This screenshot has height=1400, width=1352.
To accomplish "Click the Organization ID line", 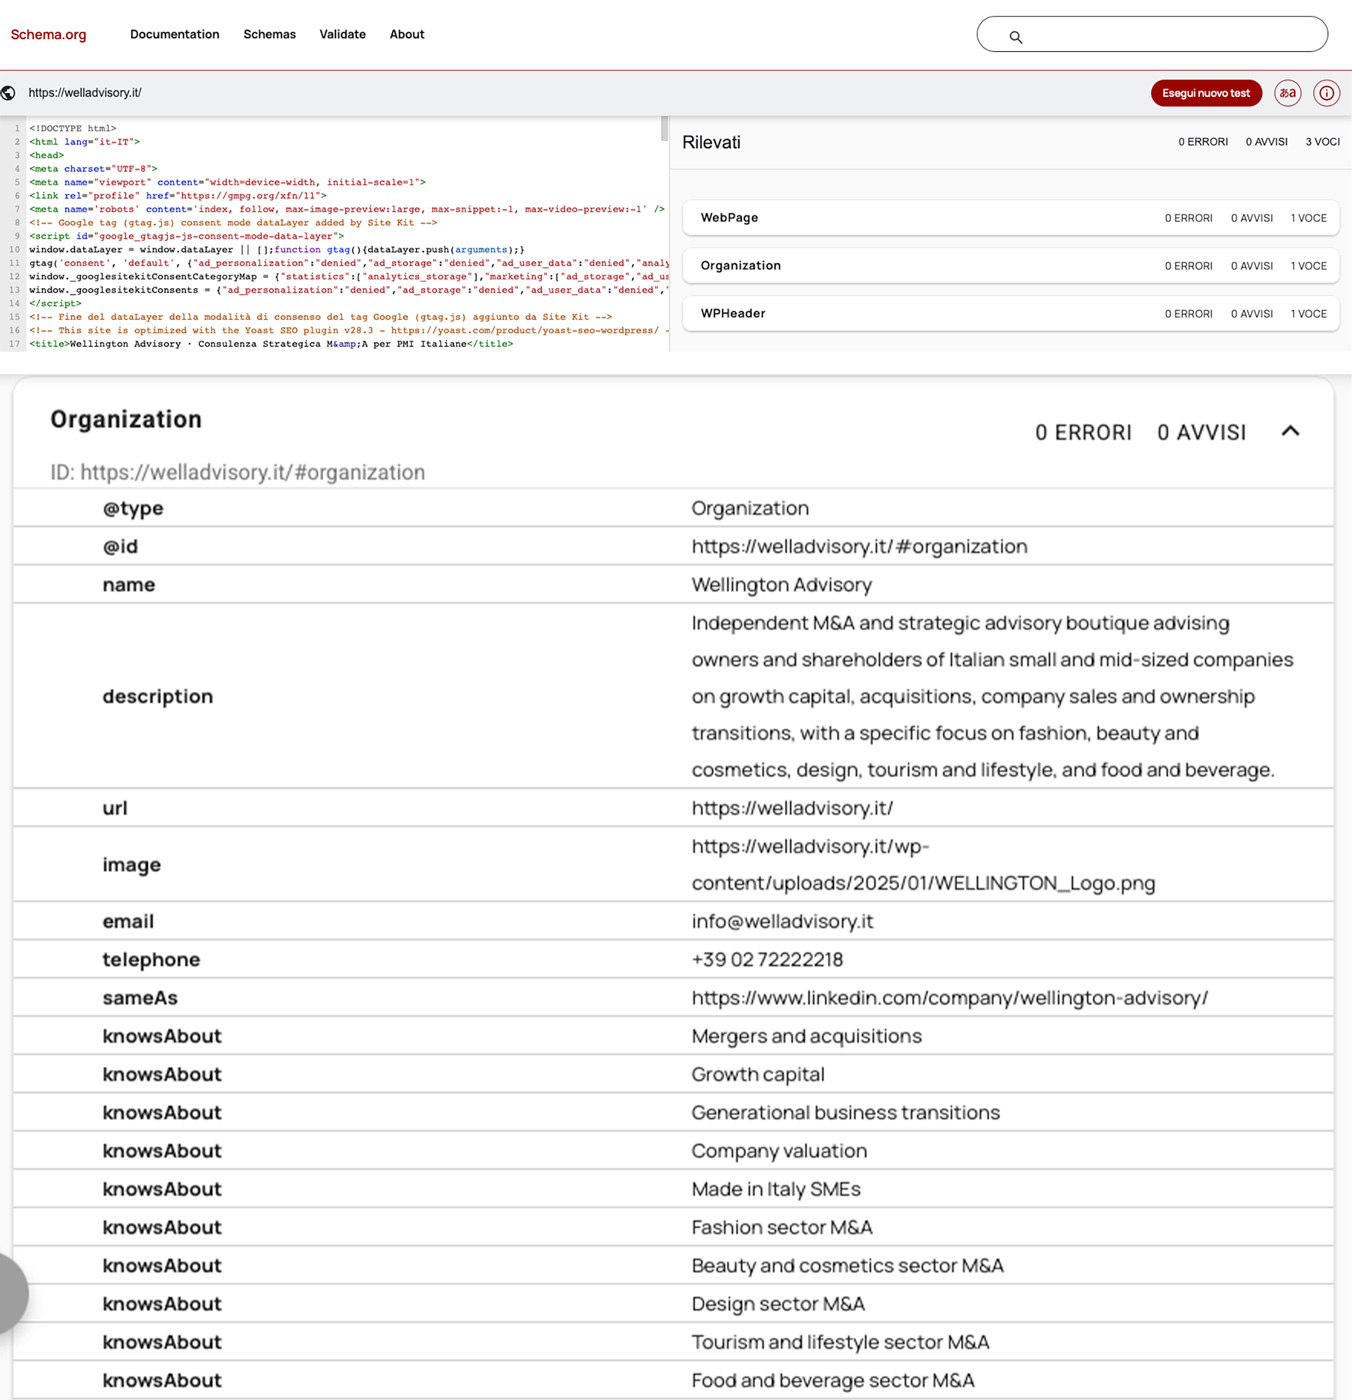I will coord(238,472).
